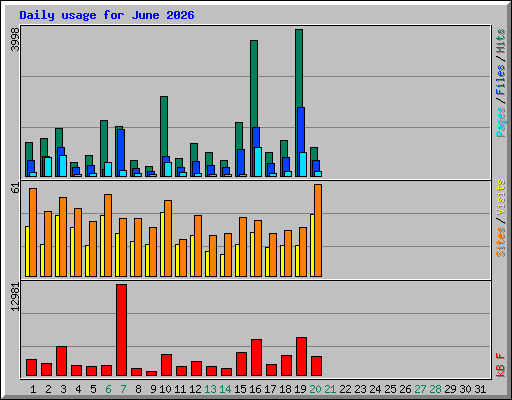Click day label 16 on the x-axis
Image resolution: width=512 pixels, height=400 pixels.
coord(255,389)
